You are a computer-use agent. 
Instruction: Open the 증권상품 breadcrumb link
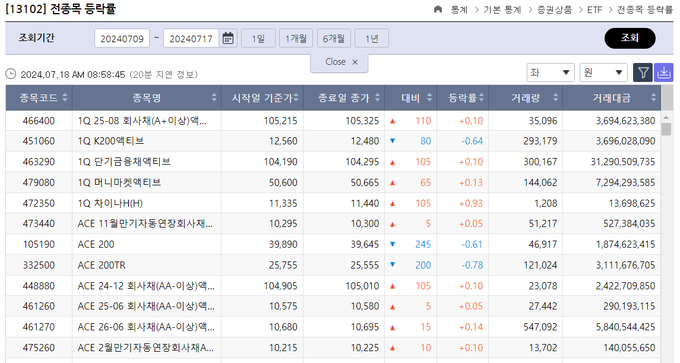tap(555, 10)
